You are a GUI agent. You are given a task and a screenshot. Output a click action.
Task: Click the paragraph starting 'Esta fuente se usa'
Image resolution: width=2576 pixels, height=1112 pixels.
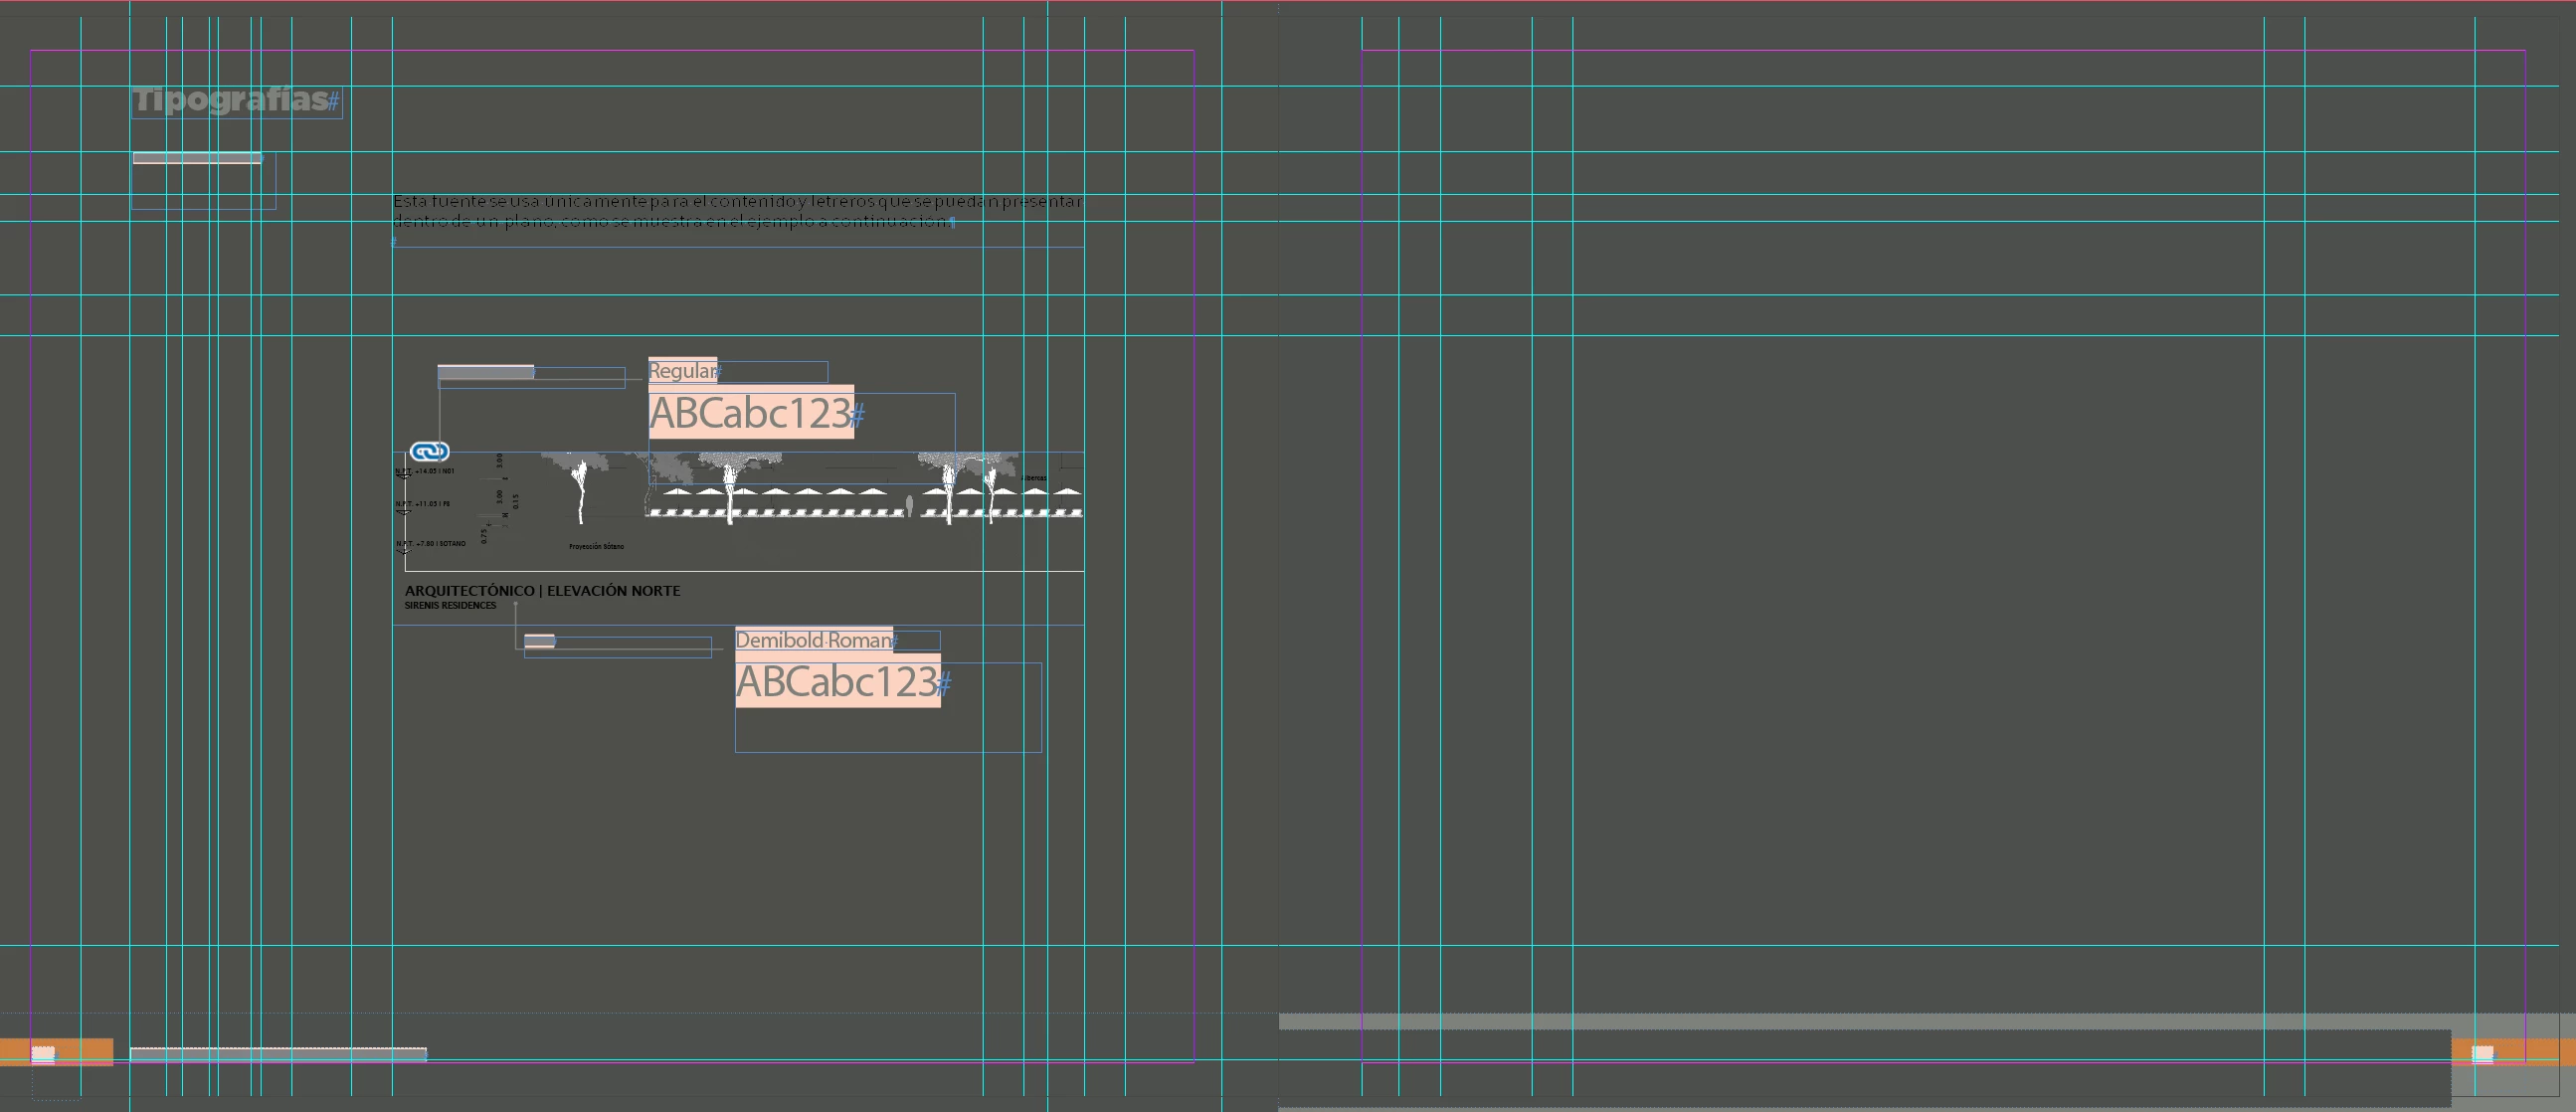point(736,211)
